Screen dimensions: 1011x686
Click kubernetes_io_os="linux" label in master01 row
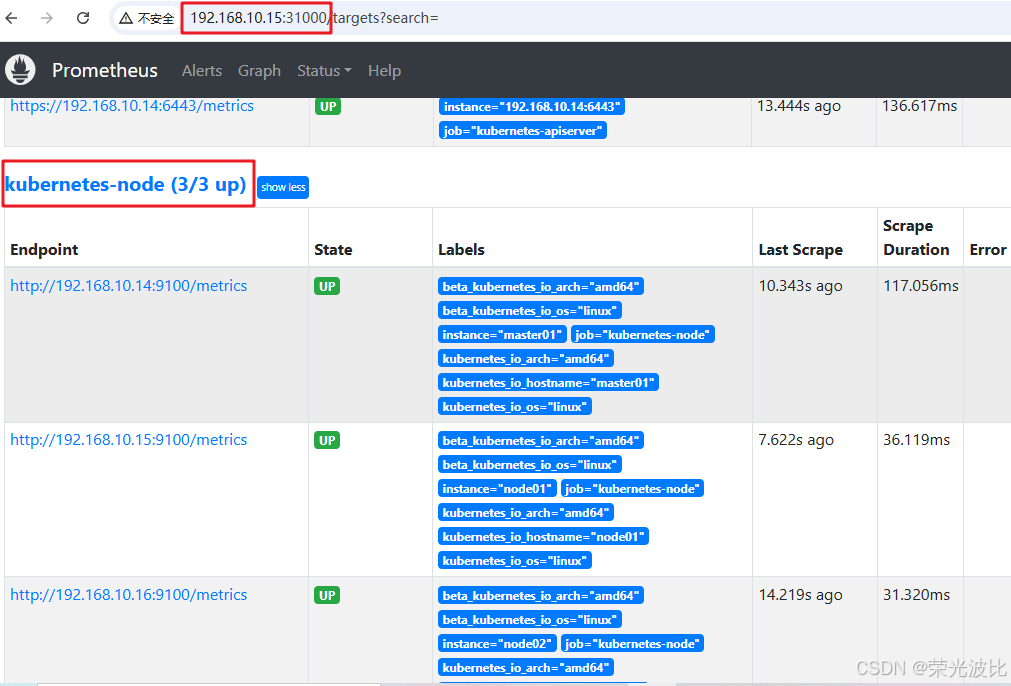click(515, 406)
